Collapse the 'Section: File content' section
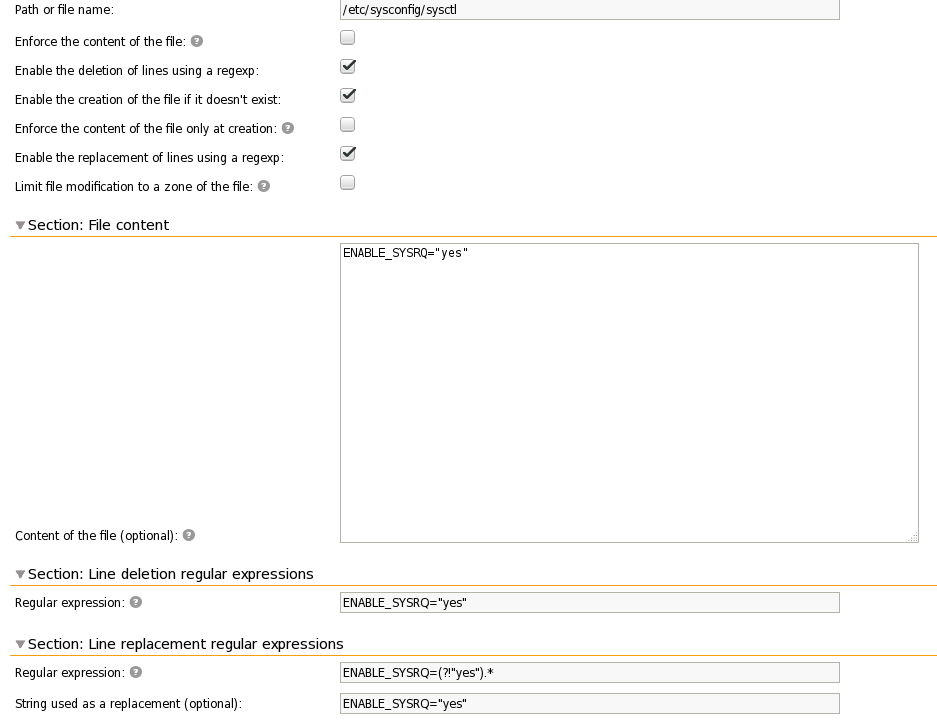Viewport: 937px width, 728px height. pos(21,225)
